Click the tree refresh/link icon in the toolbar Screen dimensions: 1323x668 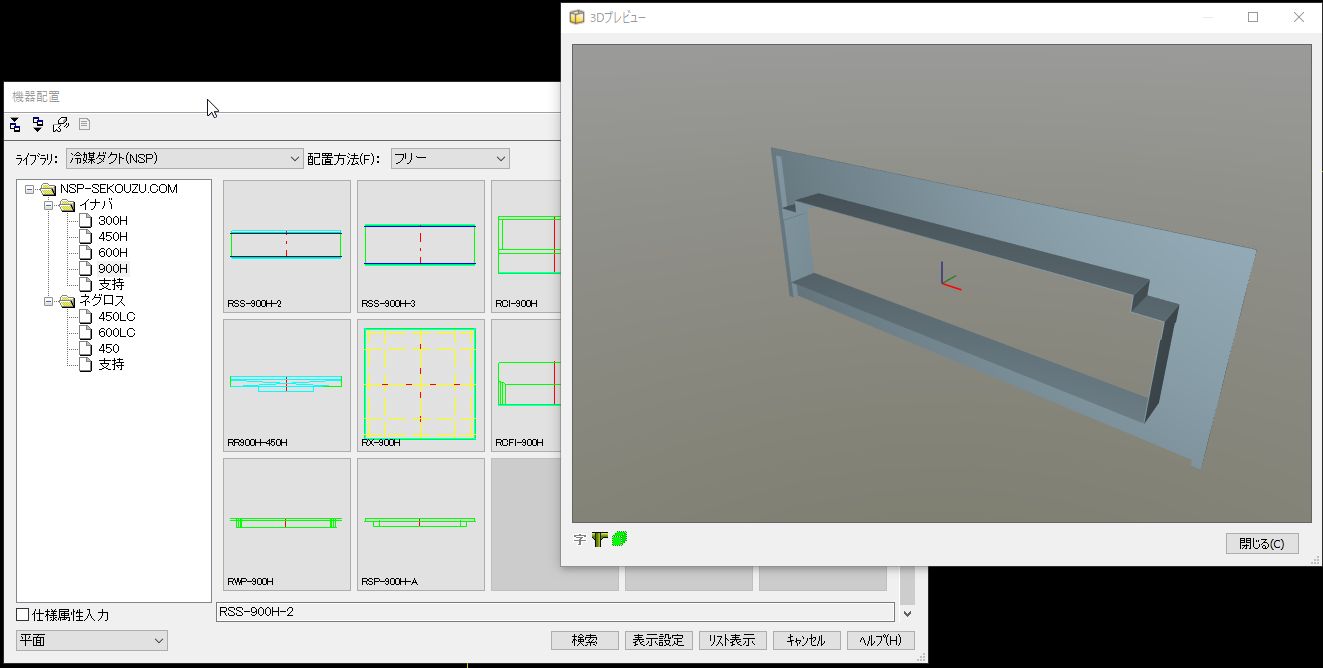coord(61,125)
